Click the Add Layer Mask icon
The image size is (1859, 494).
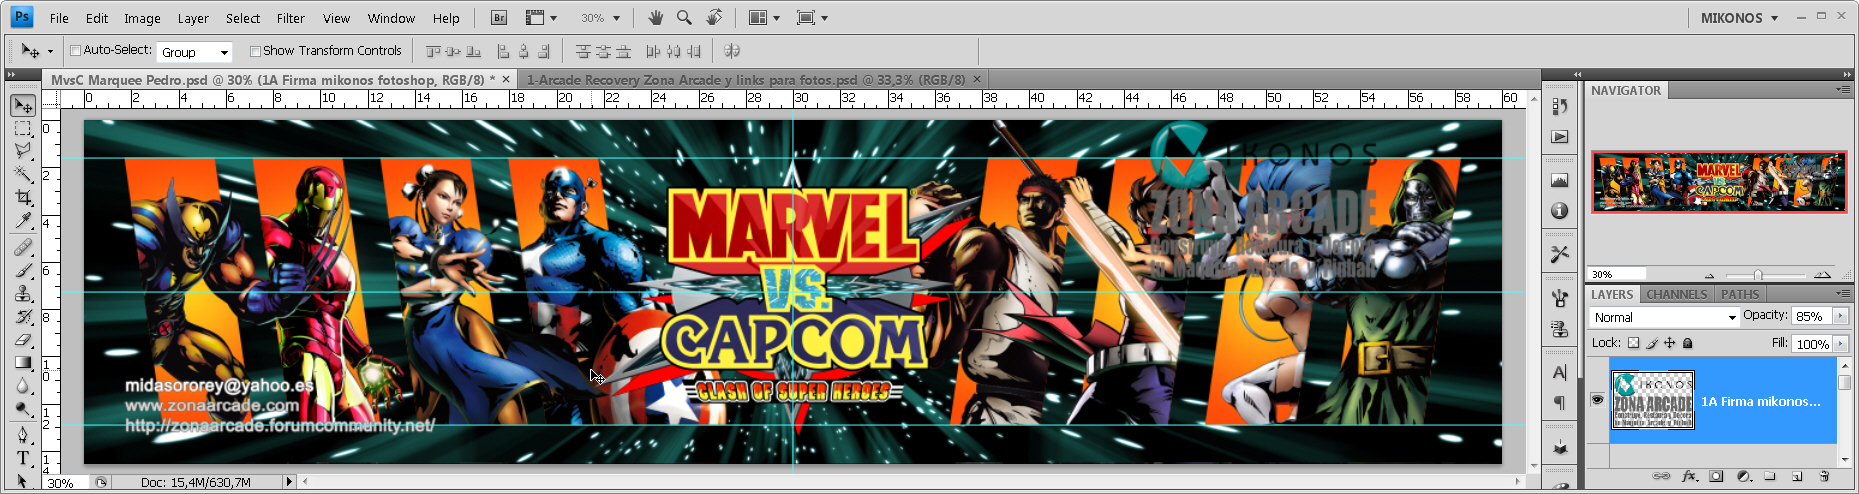point(1717,477)
